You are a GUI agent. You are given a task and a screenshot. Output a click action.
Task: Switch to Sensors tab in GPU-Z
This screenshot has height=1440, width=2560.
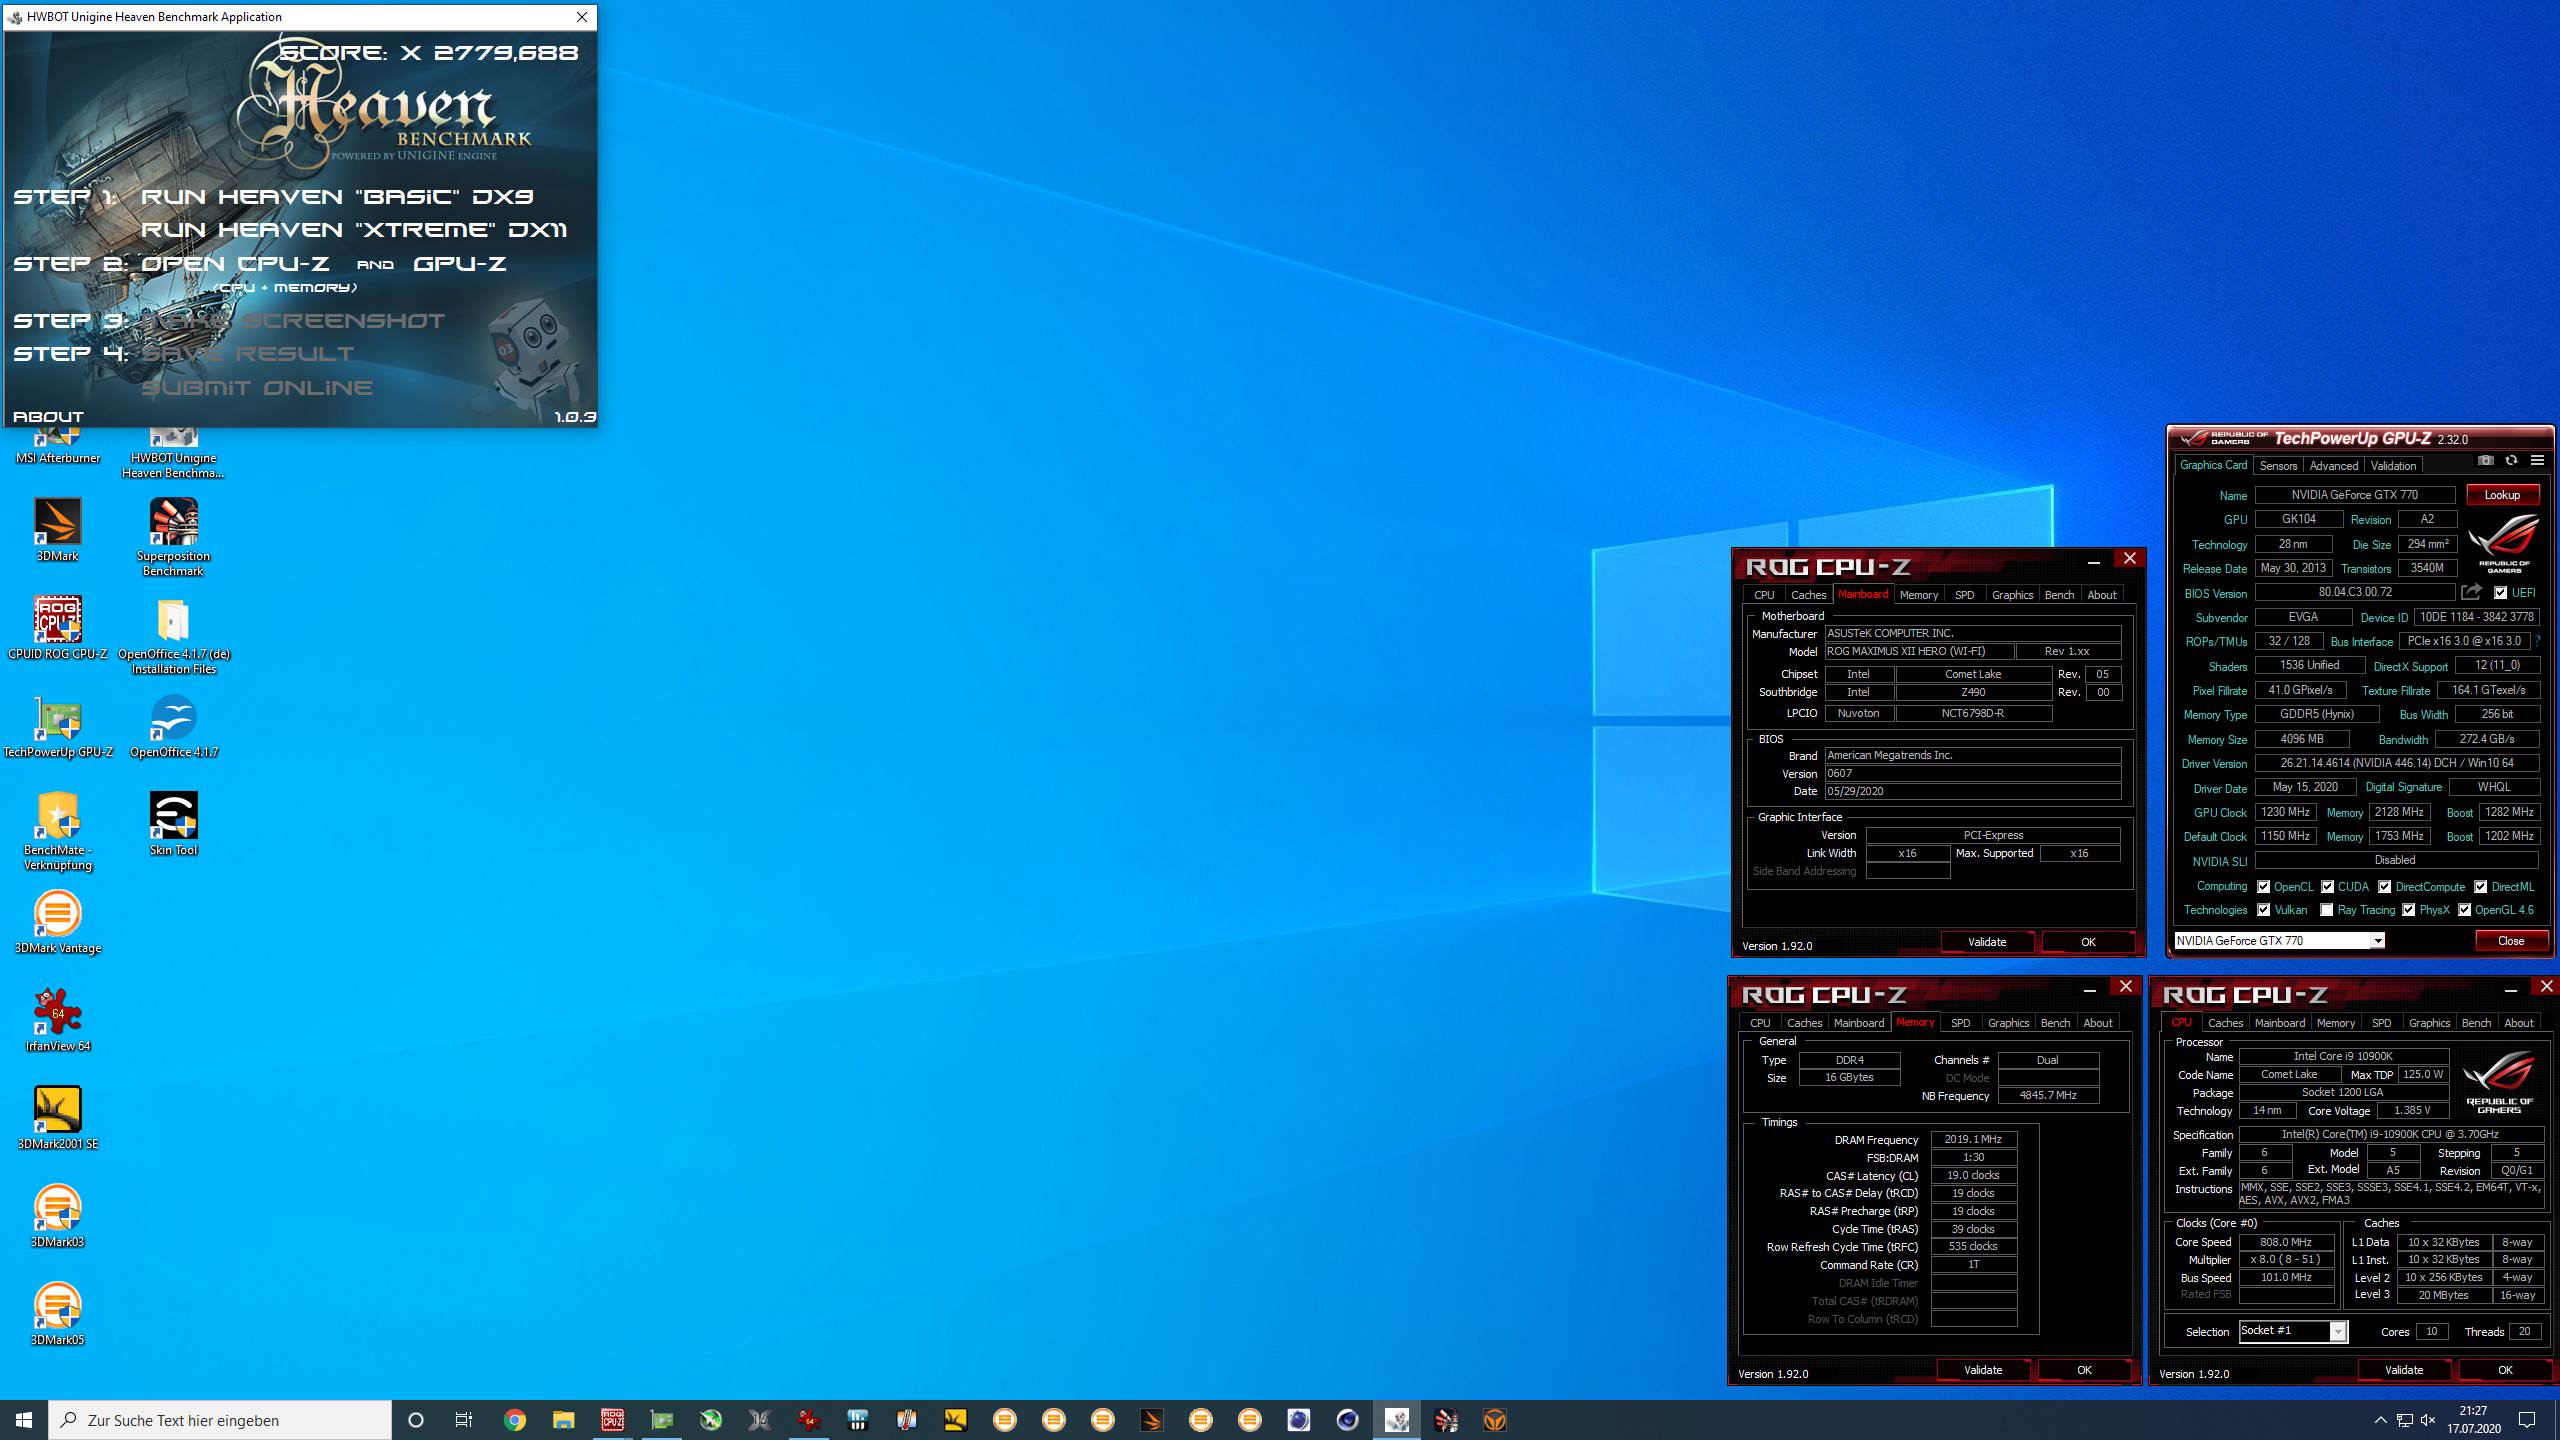(2278, 466)
